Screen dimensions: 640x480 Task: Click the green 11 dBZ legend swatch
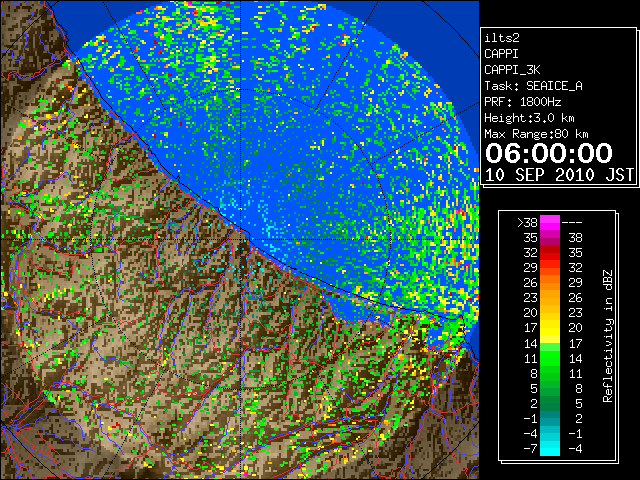click(550, 358)
